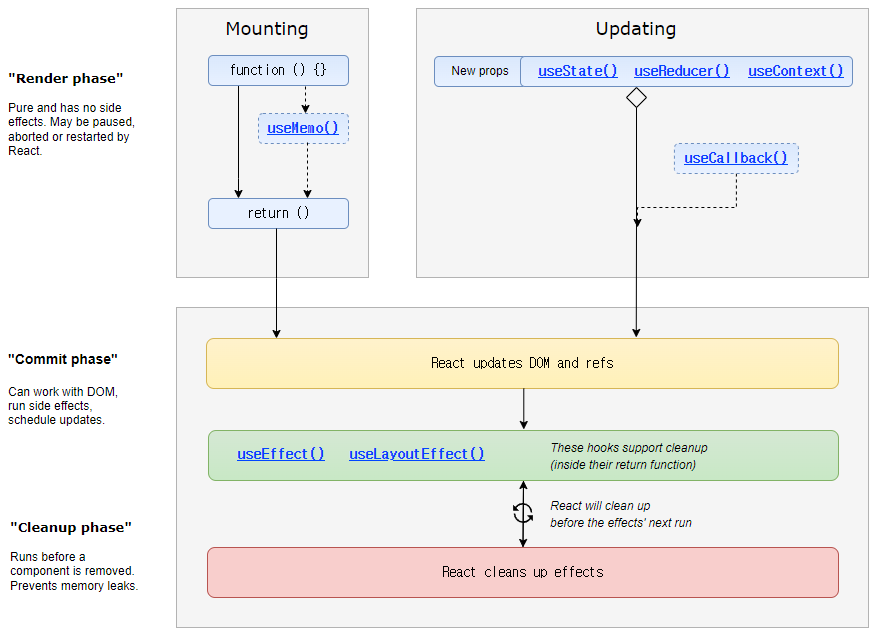Click 'Pure and has no side effects' description
This screenshot has height=635, width=883.
tap(72, 129)
